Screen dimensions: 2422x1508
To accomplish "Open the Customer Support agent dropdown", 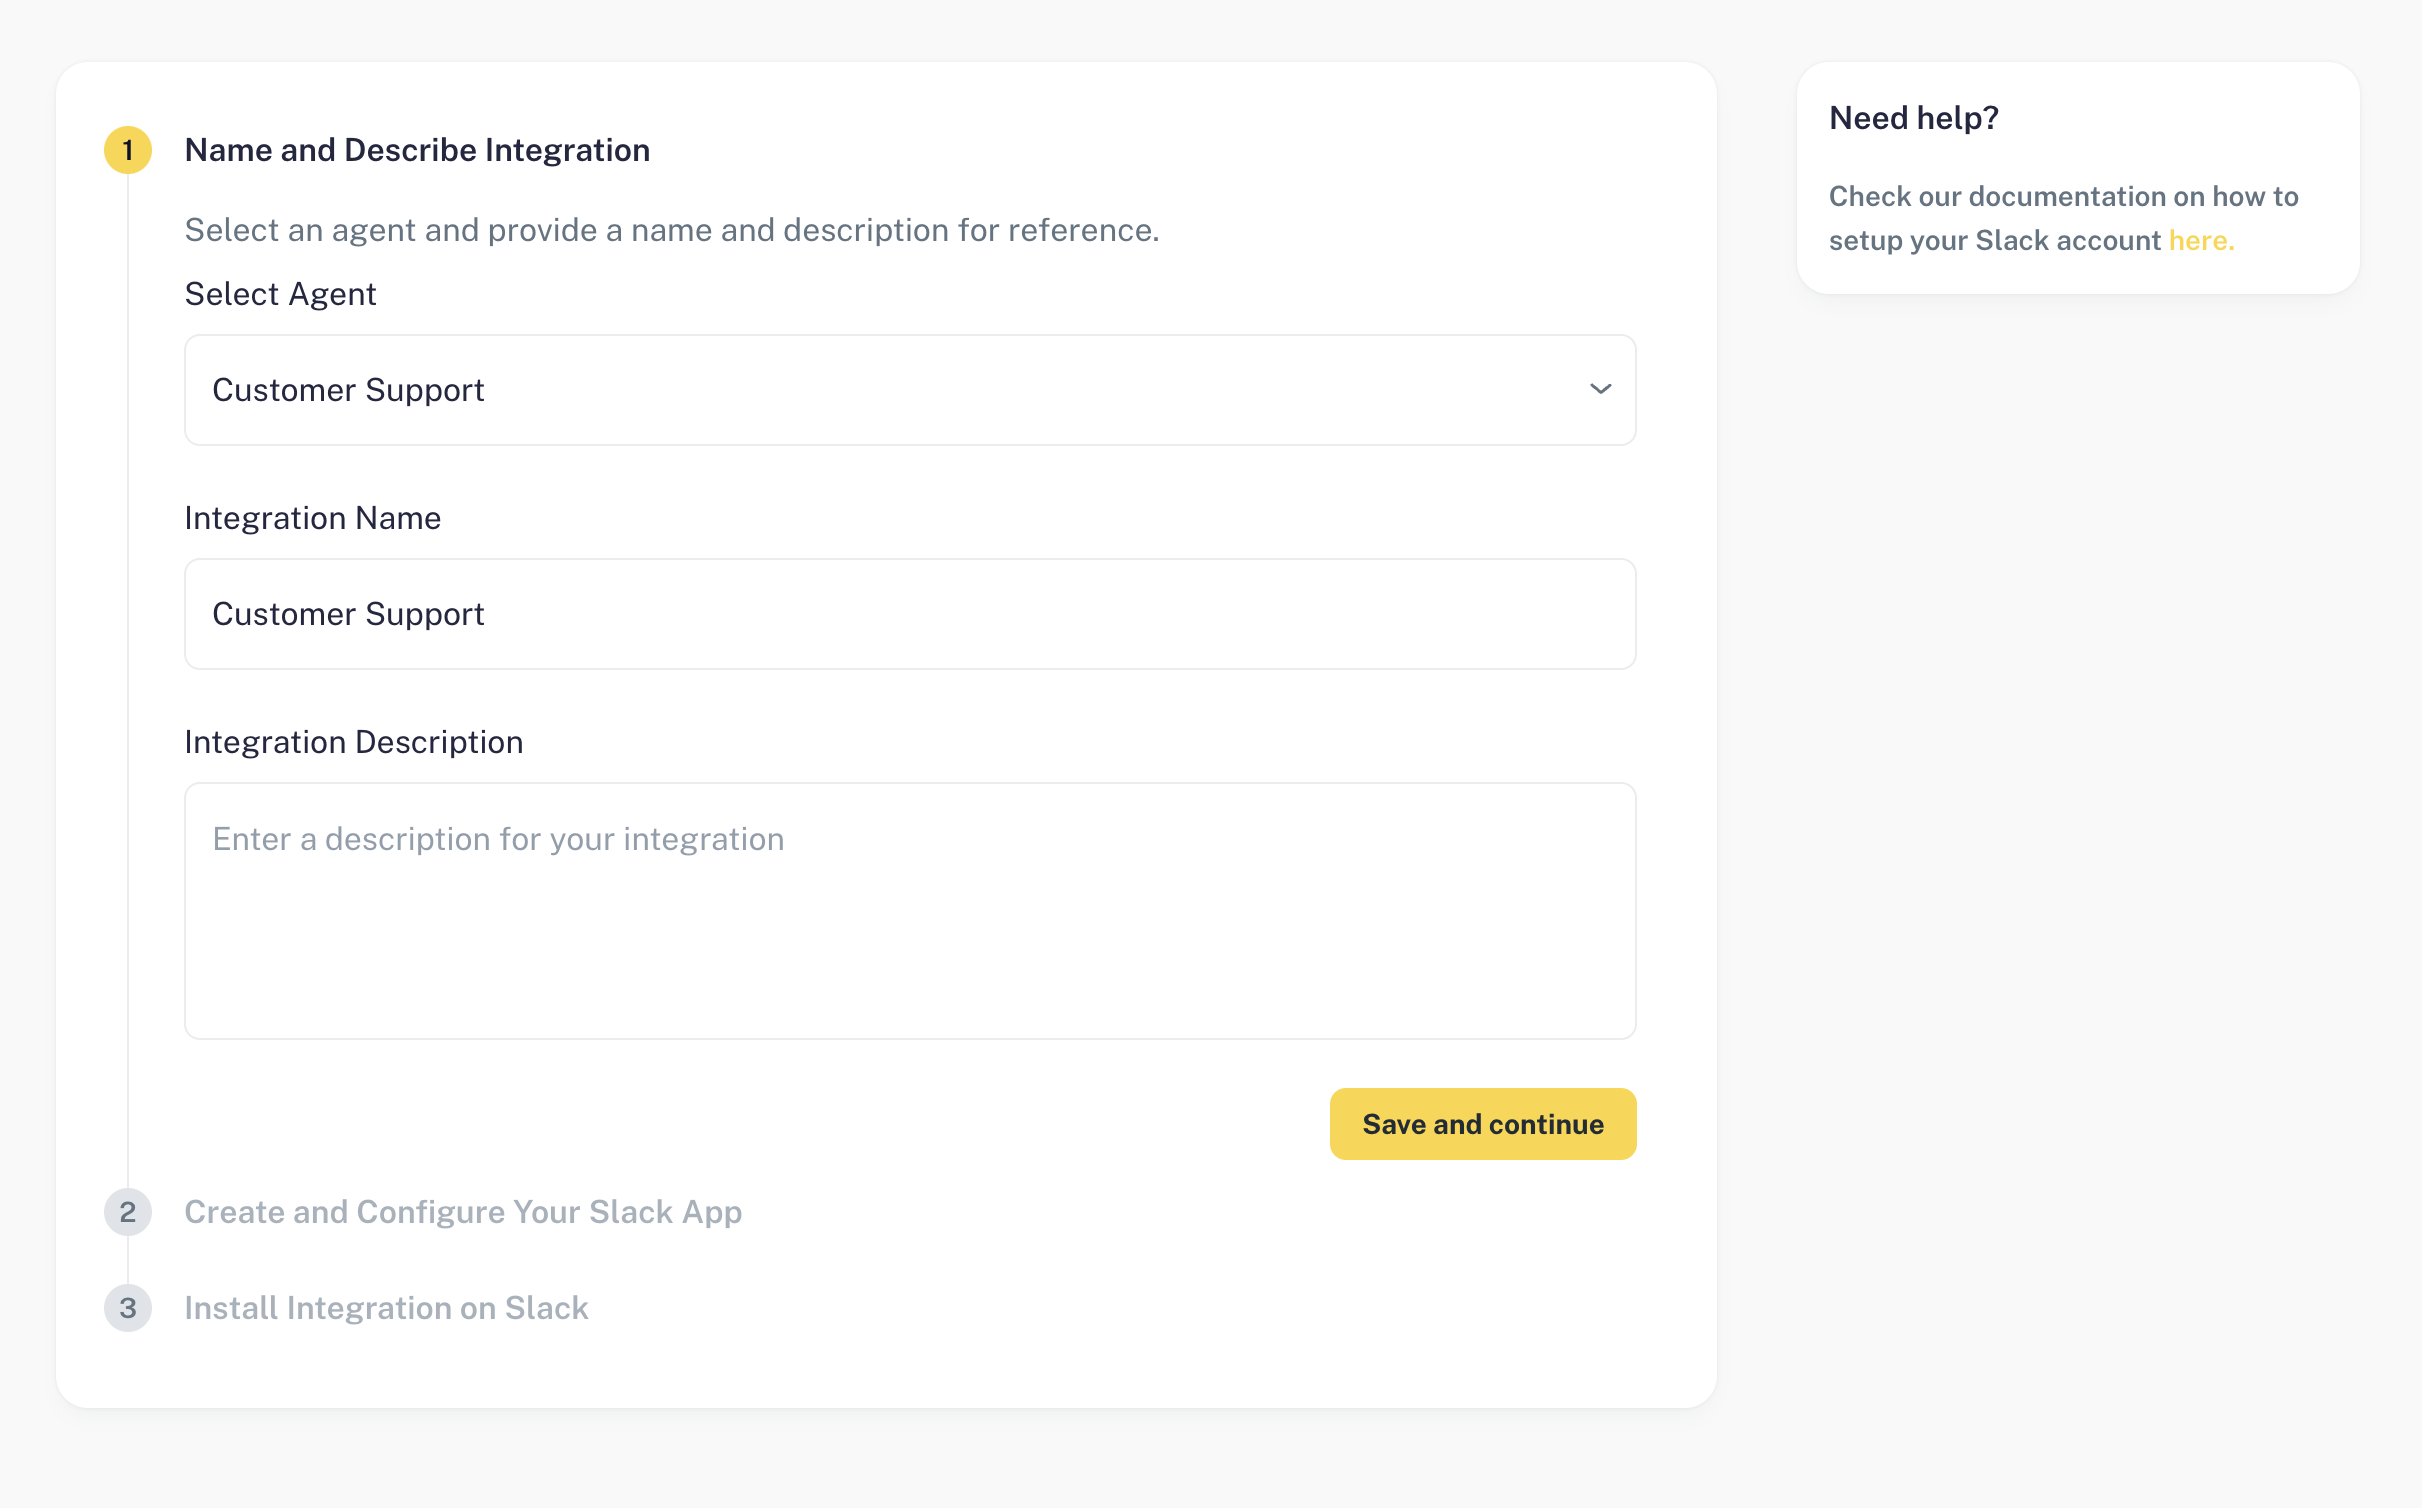I will 908,390.
